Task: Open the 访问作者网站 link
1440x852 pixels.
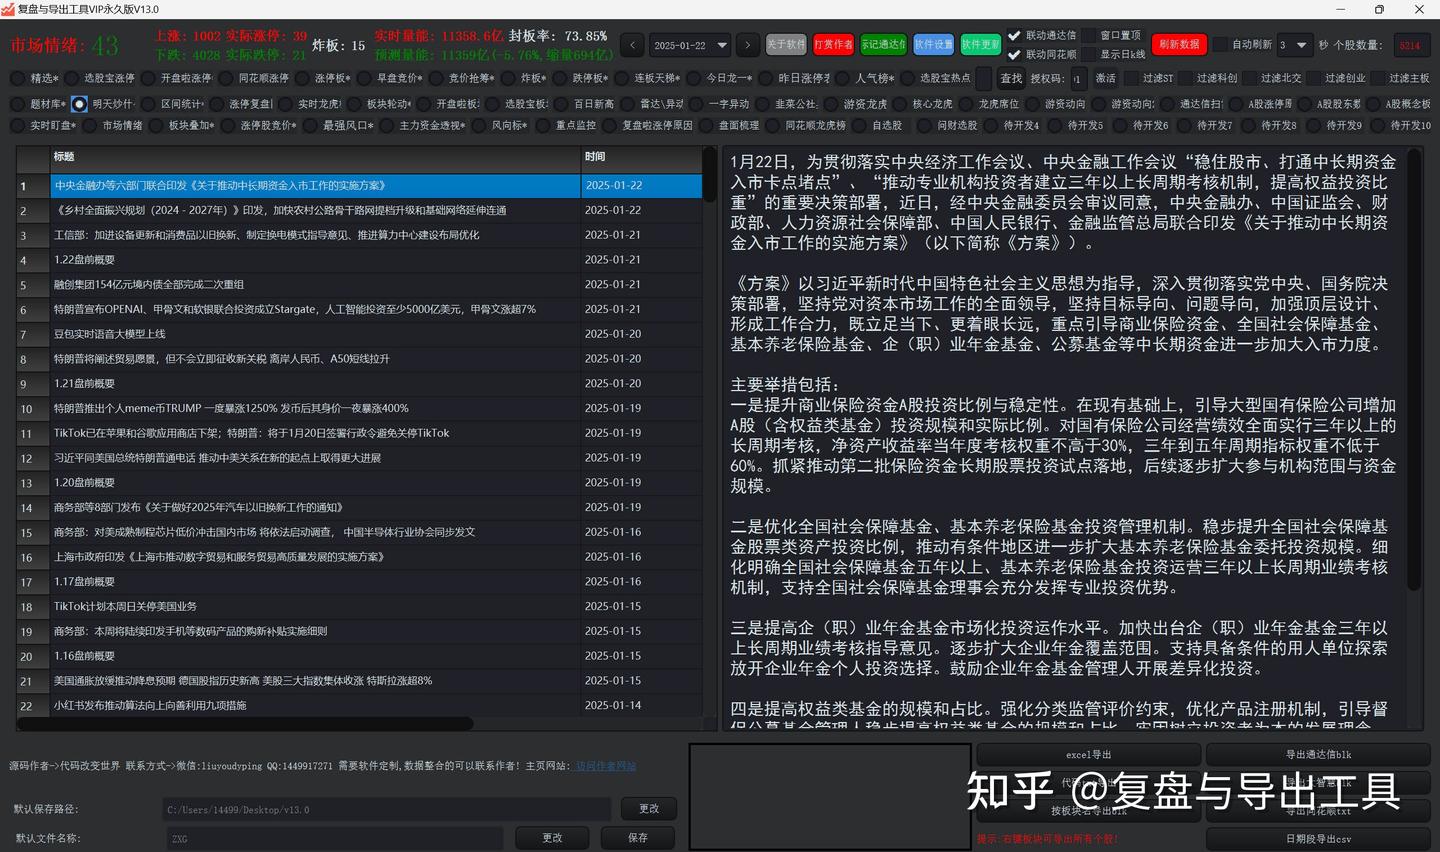Action: tap(608, 766)
